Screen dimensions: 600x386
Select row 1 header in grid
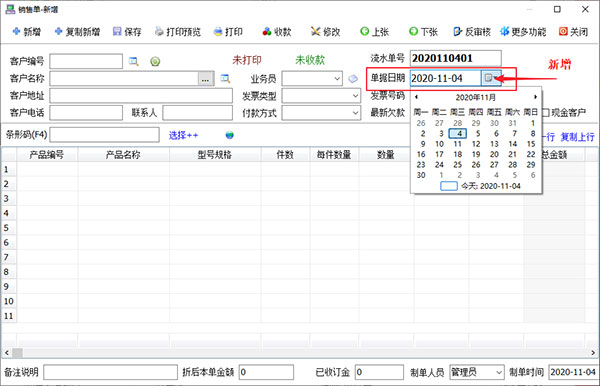point(8,169)
